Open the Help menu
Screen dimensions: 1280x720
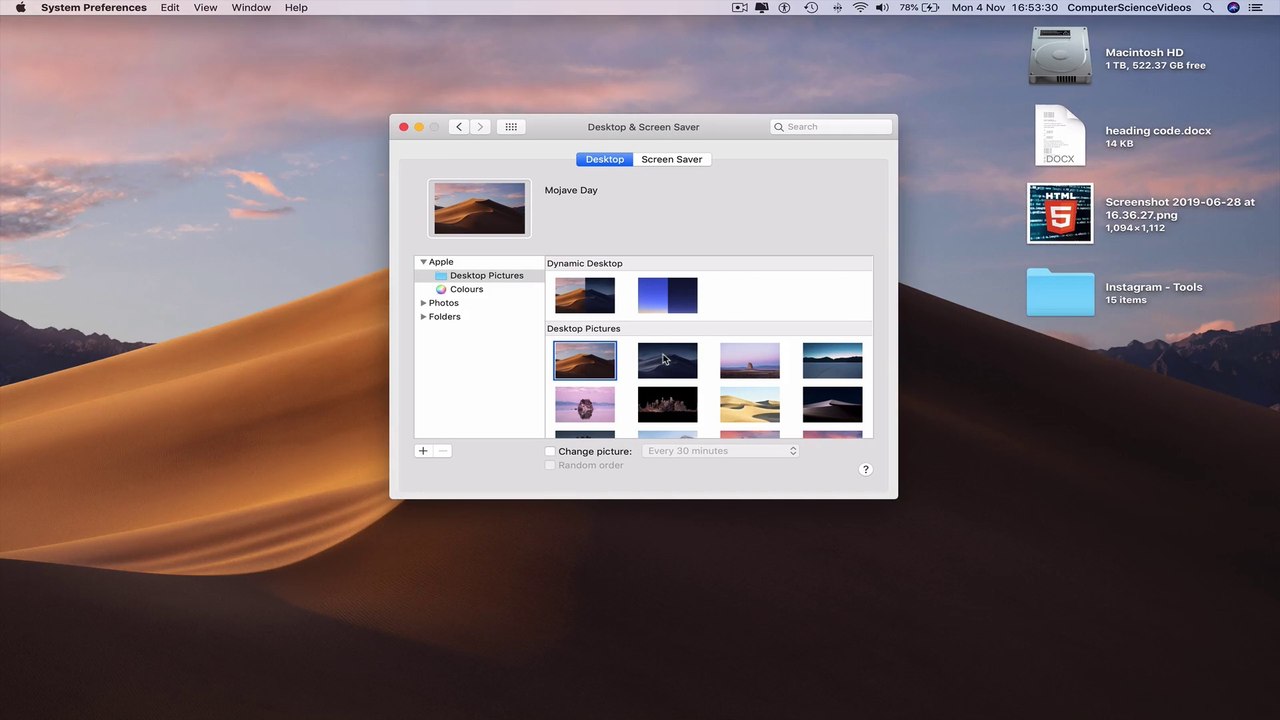pos(296,7)
